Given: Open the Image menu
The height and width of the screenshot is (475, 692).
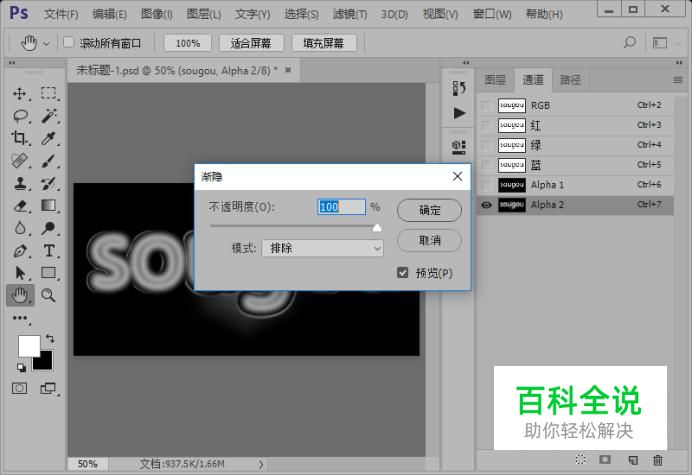Looking at the screenshot, I should [157, 14].
